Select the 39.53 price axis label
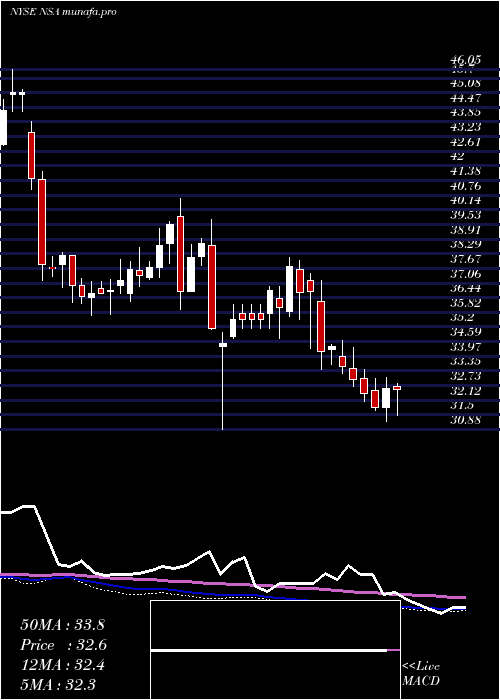Image resolution: width=500 pixels, height=700 pixels. [465, 215]
